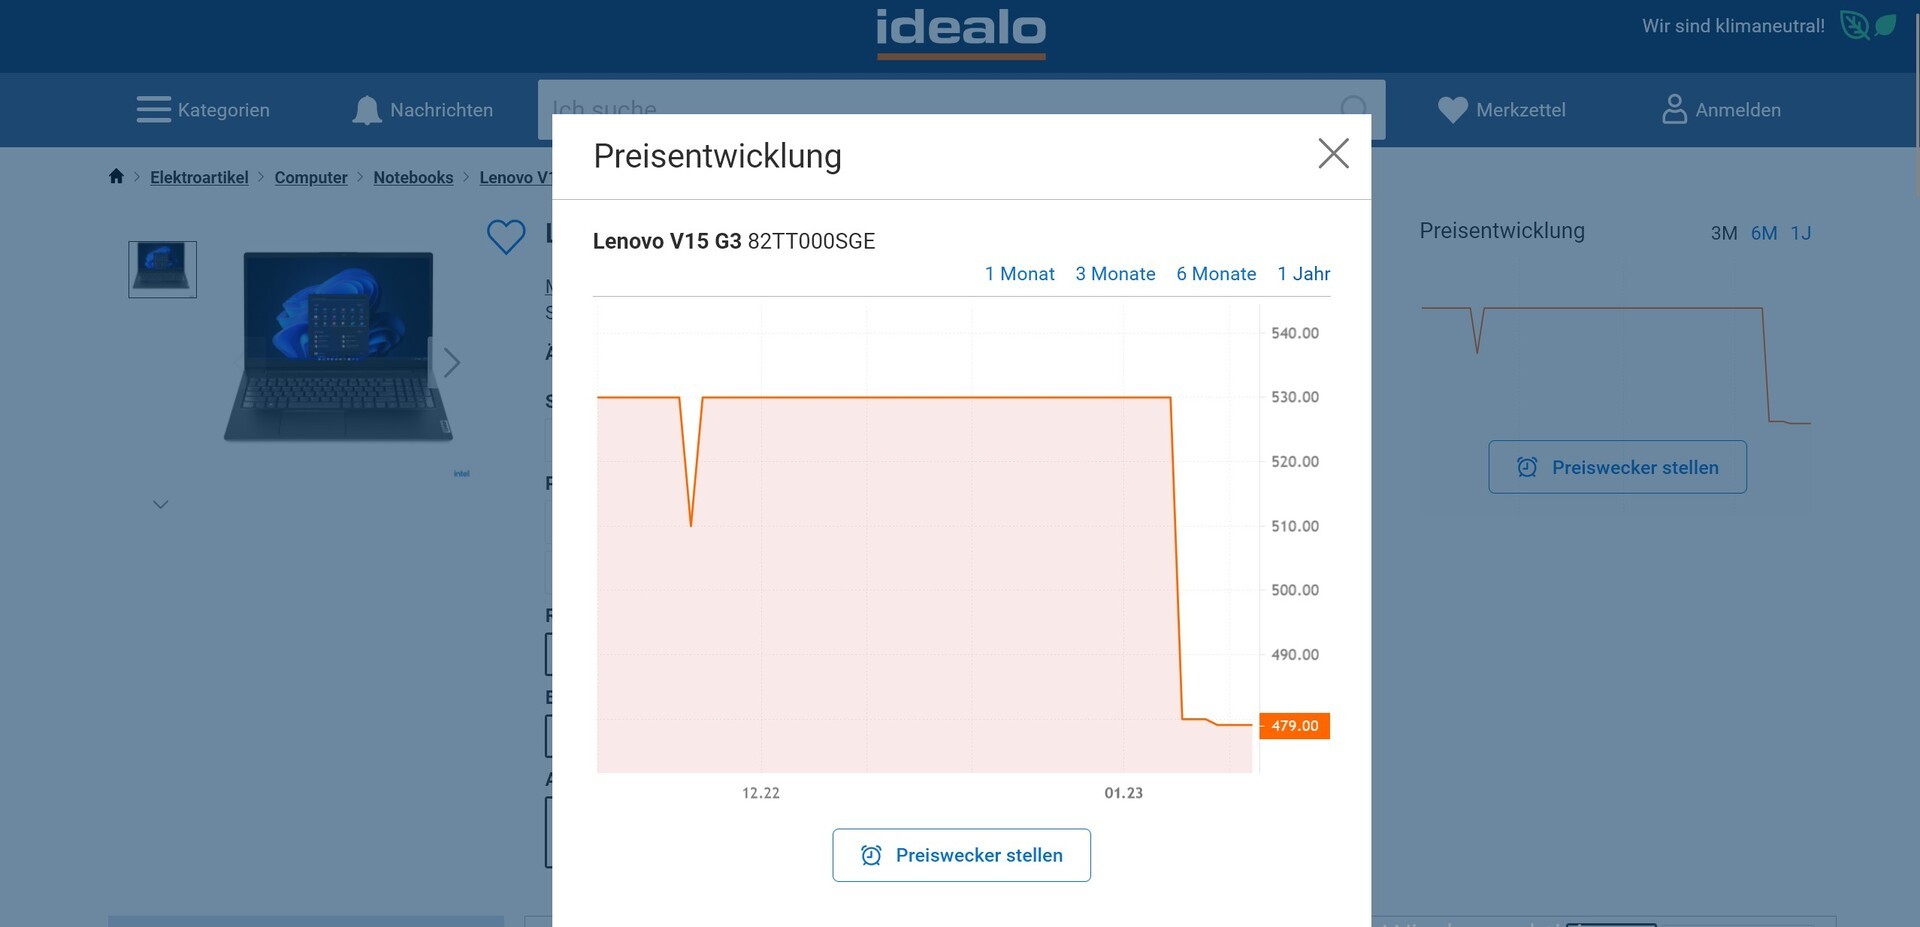This screenshot has width=1920, height=927.
Task: Open Merkzettel heart icon
Action: pyautogui.click(x=1452, y=110)
